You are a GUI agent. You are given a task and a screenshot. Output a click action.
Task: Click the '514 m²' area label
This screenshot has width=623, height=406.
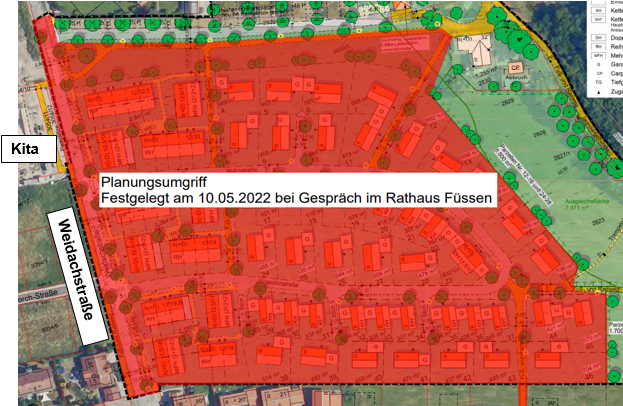pyautogui.click(x=270, y=377)
